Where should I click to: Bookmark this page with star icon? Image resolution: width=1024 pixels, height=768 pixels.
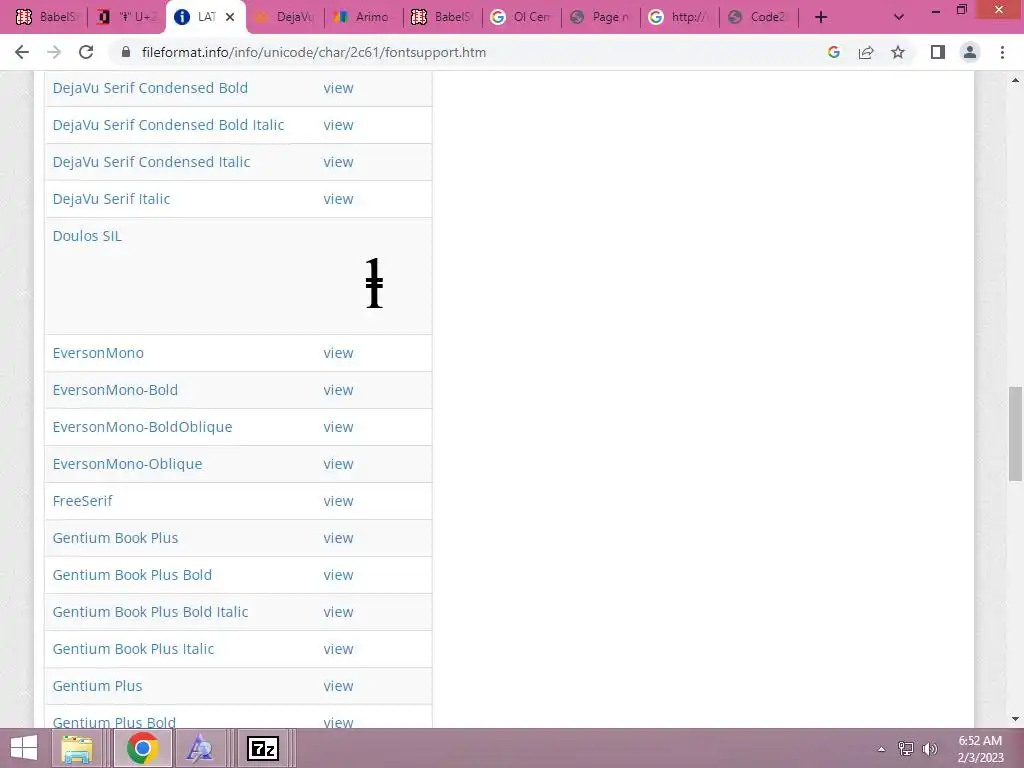[x=898, y=52]
